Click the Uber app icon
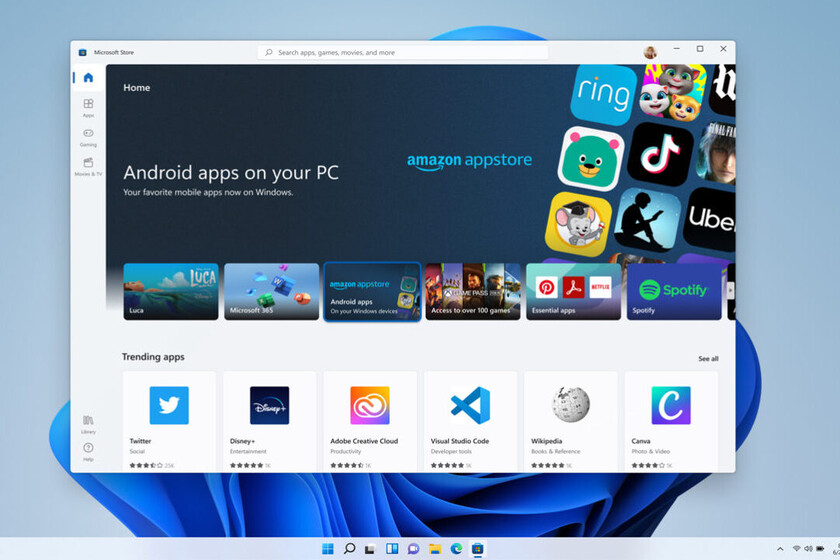Screen dimensions: 840x560 710,219
